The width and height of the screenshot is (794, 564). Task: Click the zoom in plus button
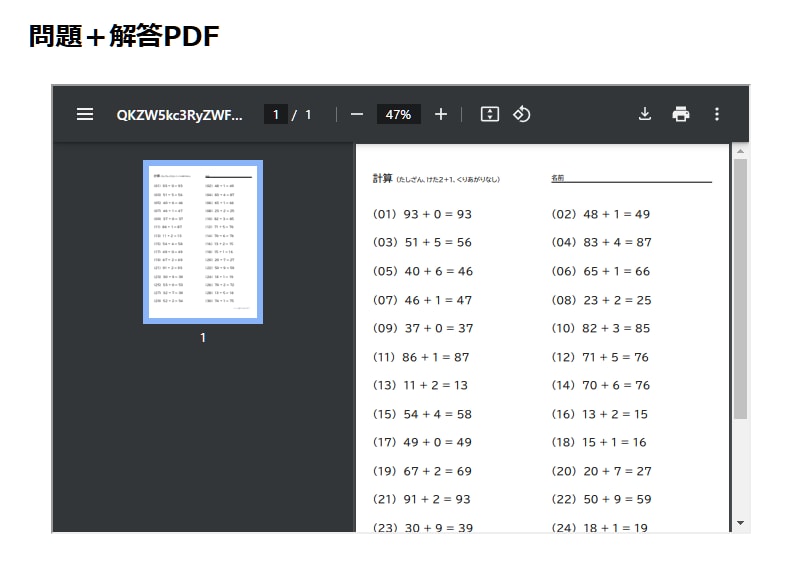pos(441,114)
